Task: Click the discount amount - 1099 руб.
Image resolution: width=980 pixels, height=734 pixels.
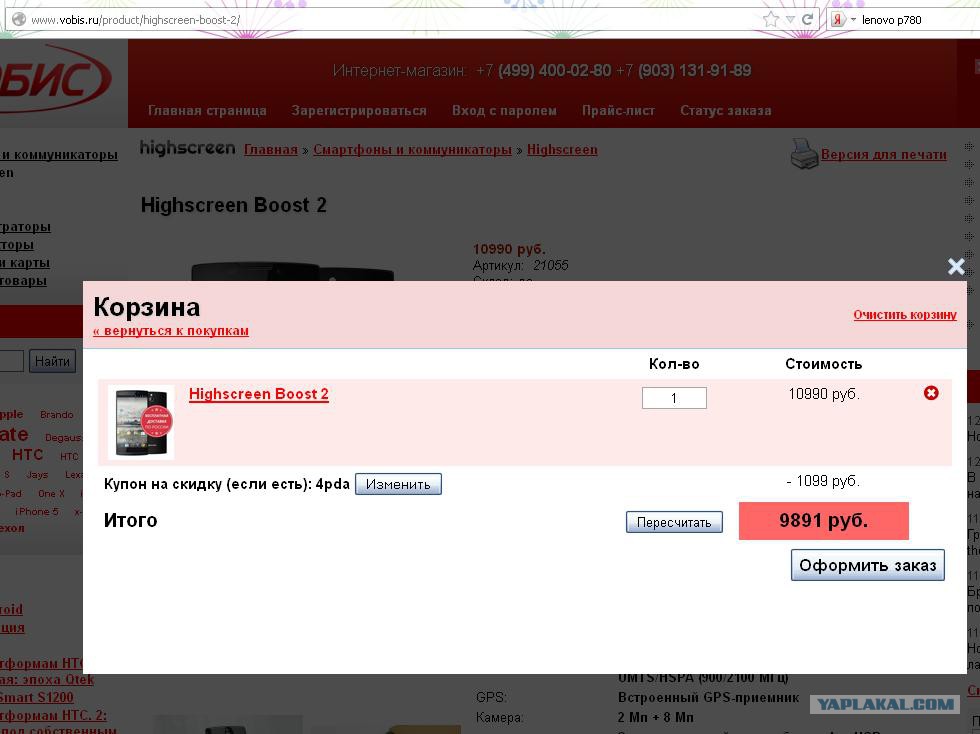Action: click(x=823, y=481)
